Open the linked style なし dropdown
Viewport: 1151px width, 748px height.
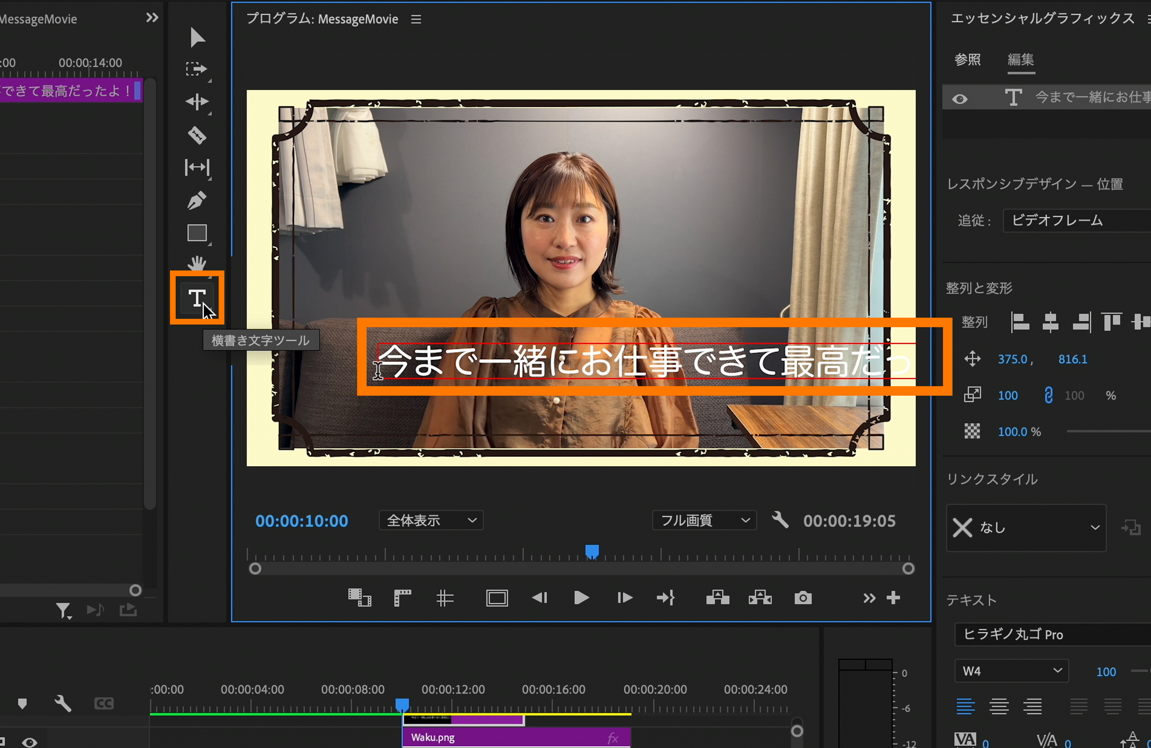click(x=1026, y=527)
